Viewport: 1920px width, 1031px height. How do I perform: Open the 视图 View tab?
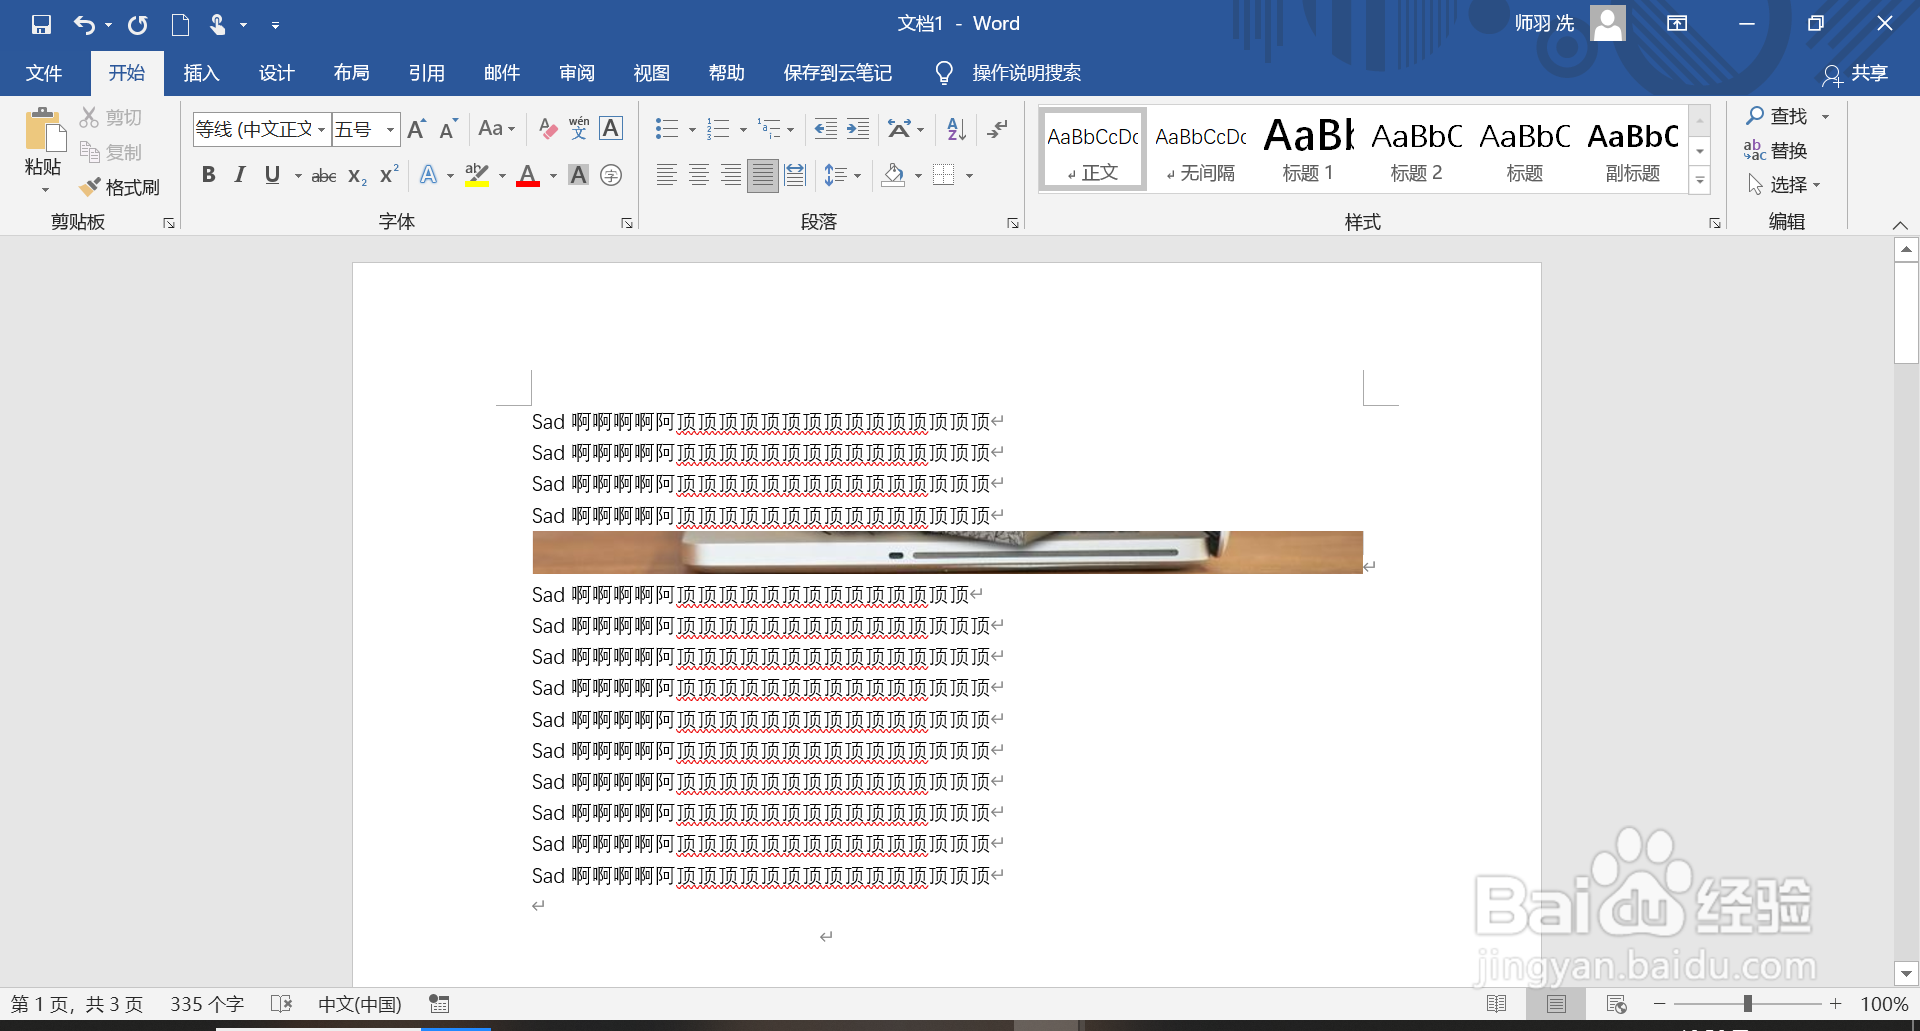click(652, 73)
